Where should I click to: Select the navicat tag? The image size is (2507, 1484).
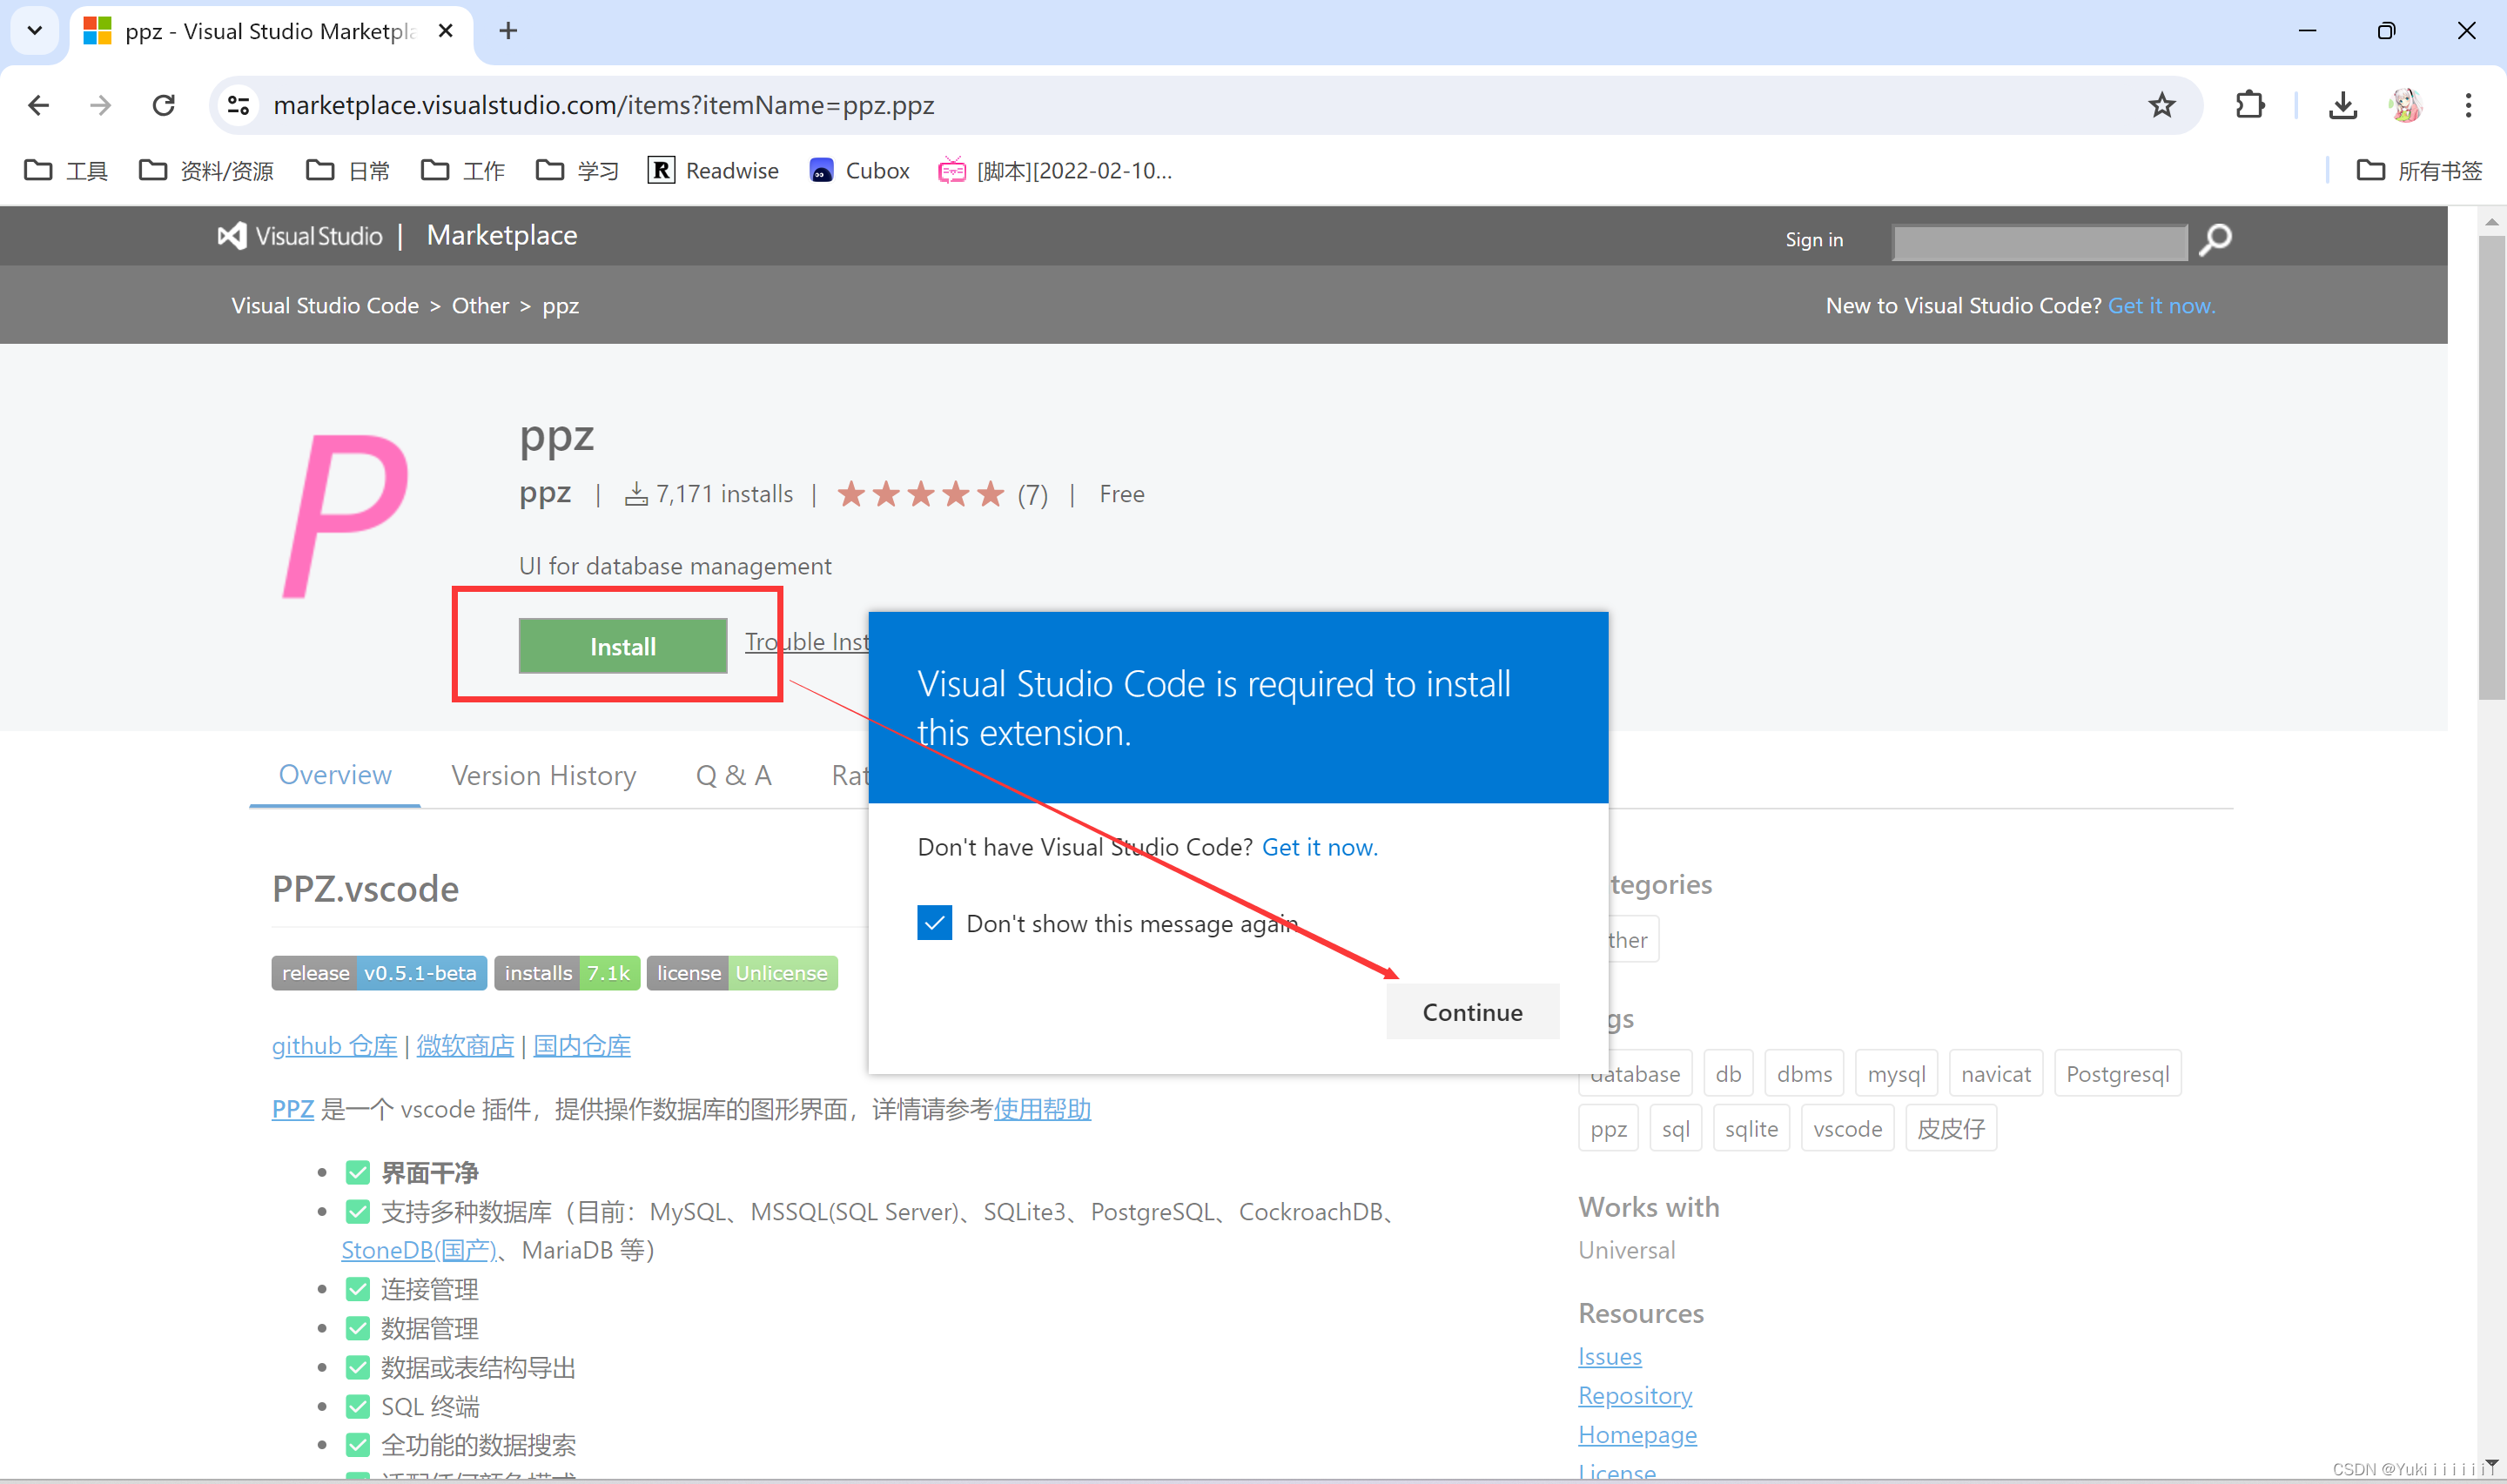(1995, 1074)
